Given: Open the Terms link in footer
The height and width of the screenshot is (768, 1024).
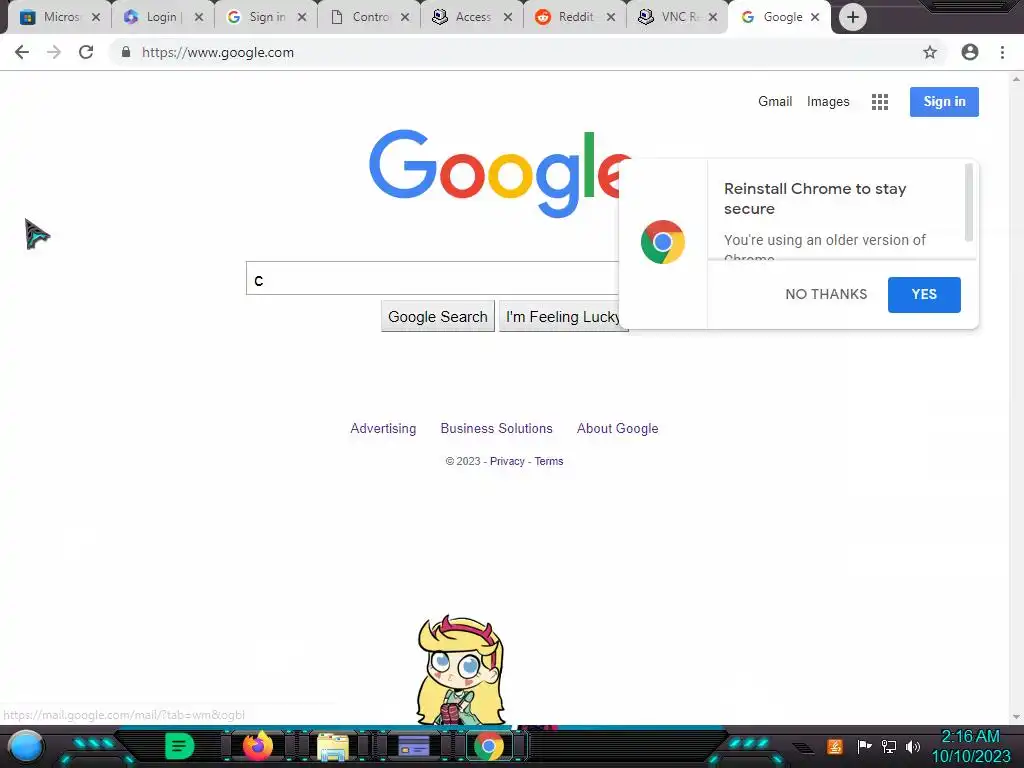Looking at the screenshot, I should pyautogui.click(x=549, y=461).
